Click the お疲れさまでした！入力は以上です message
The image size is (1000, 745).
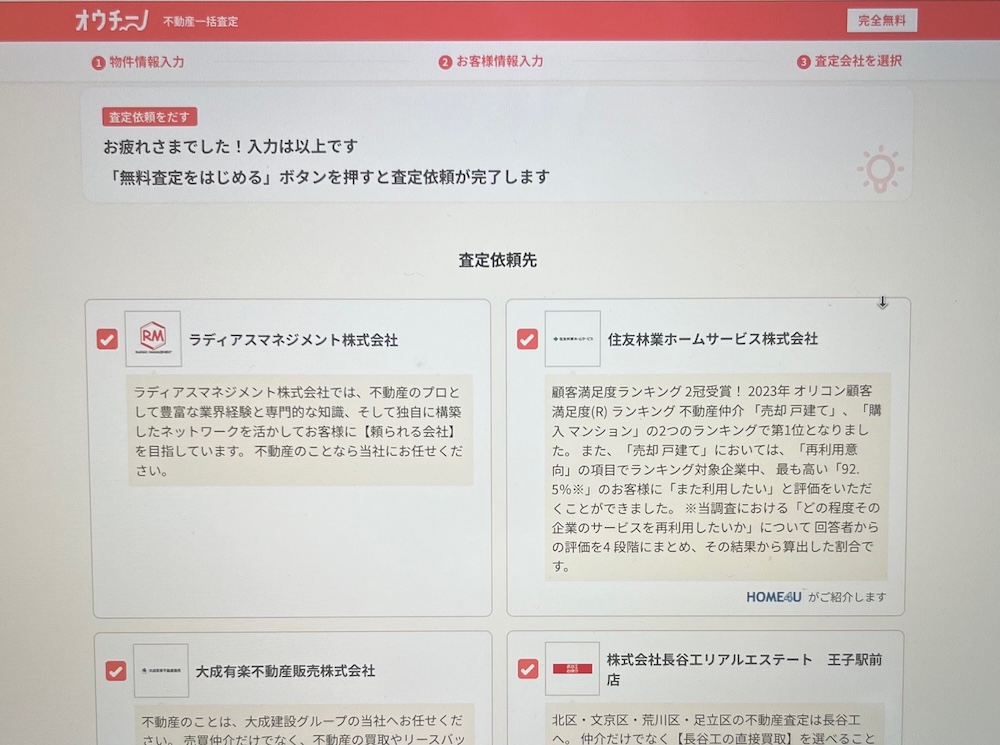pyautogui.click(x=230, y=147)
